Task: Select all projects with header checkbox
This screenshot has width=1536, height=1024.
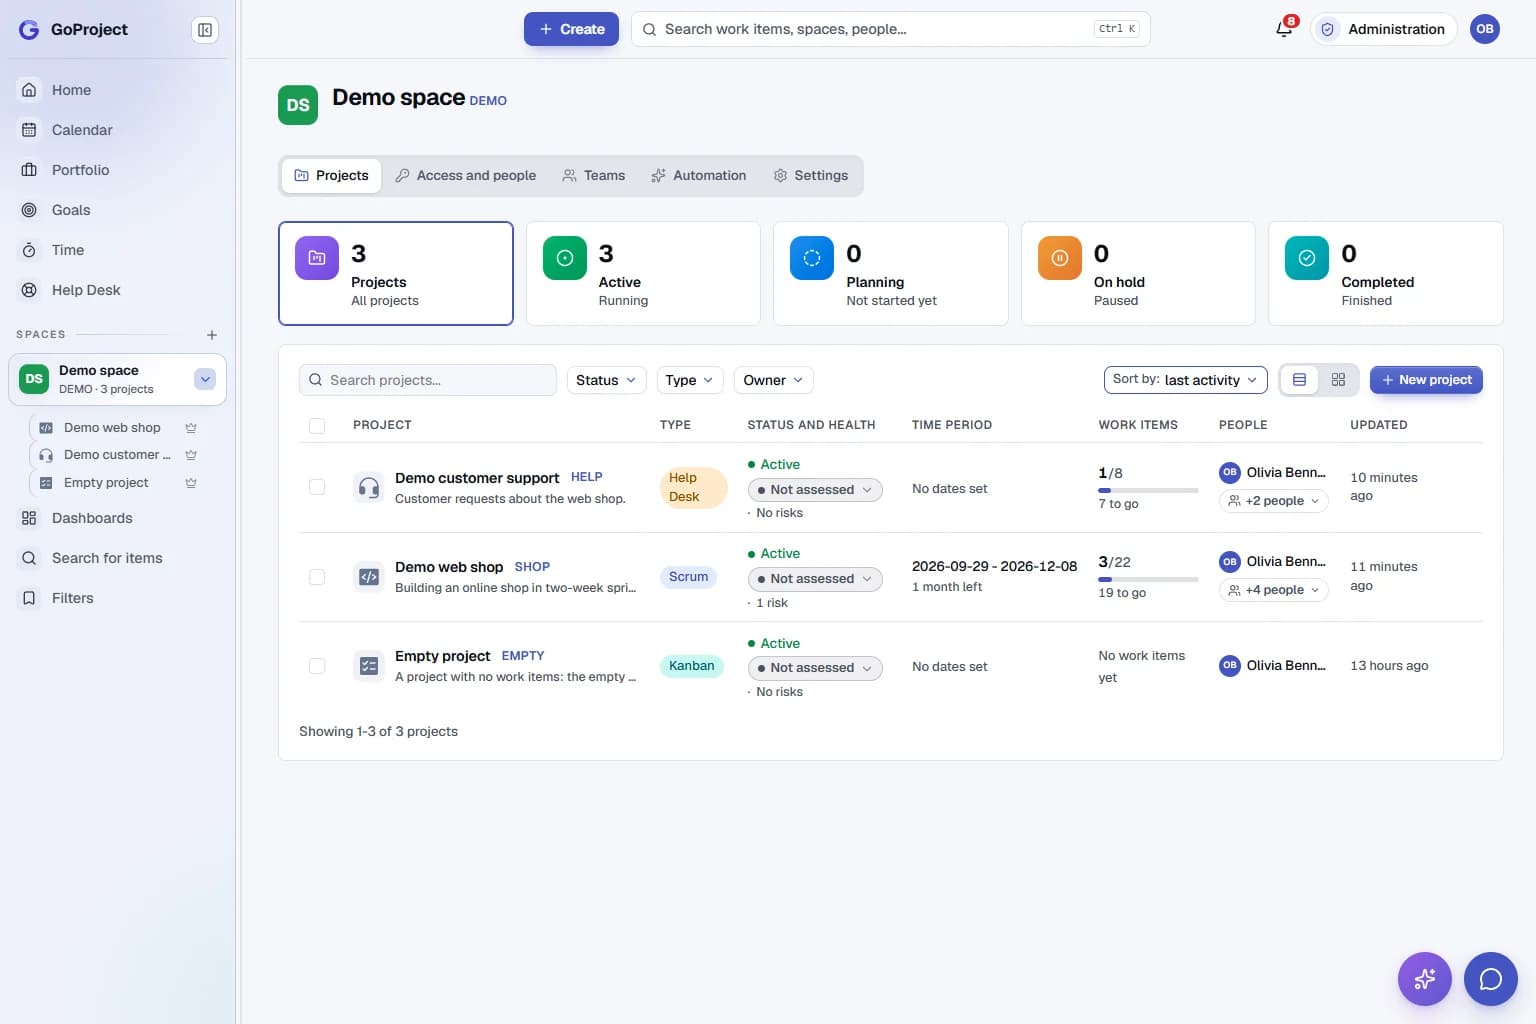Action: coord(317,426)
